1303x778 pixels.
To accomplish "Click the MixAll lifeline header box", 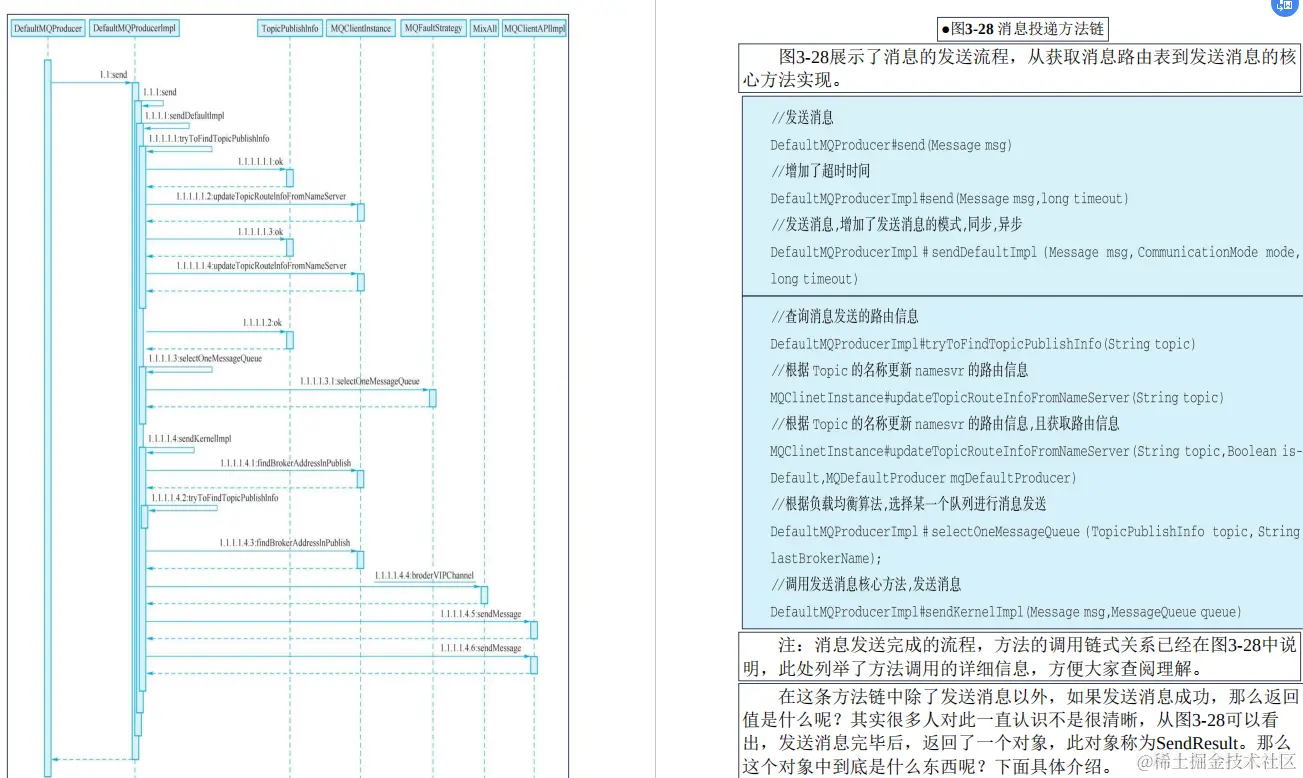I will point(484,29).
